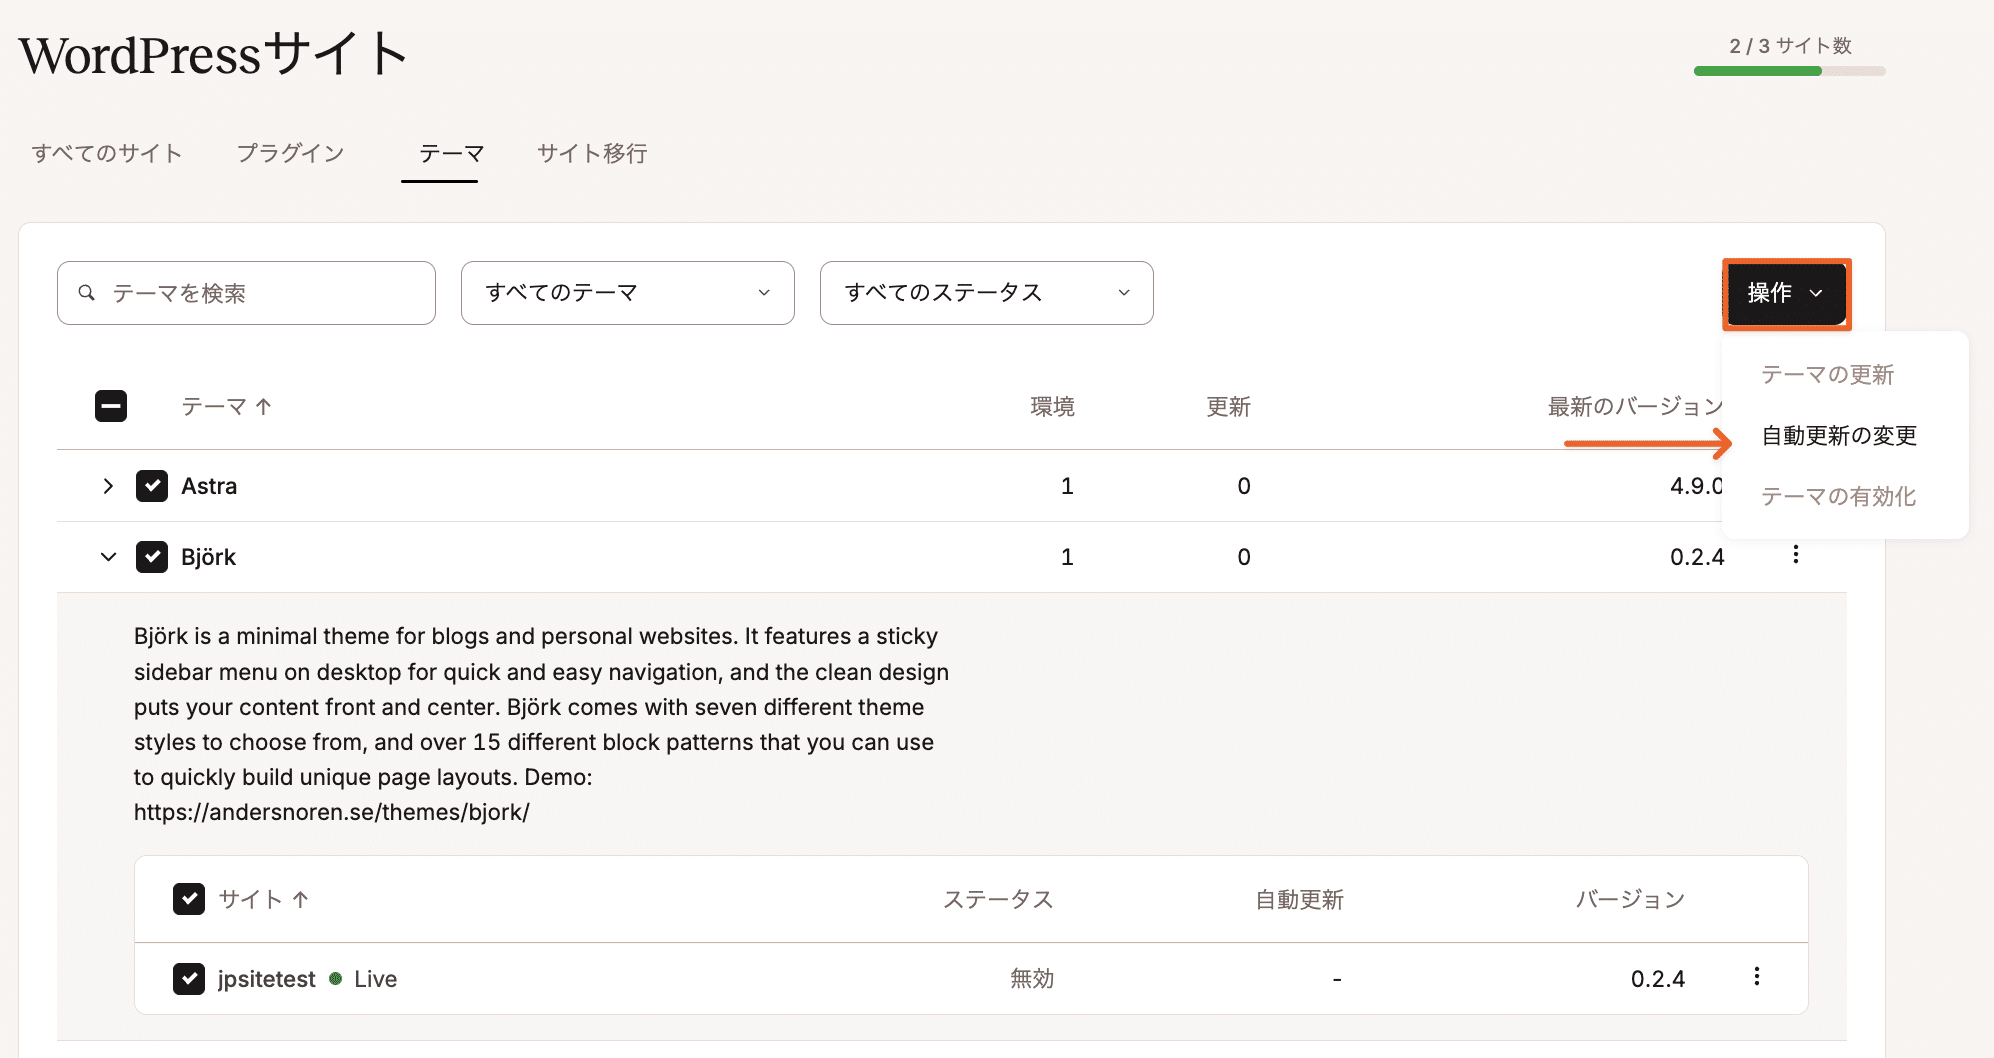Image resolution: width=1994 pixels, height=1058 pixels.
Task: Open the すべてのテーマ dropdown
Action: coord(628,293)
